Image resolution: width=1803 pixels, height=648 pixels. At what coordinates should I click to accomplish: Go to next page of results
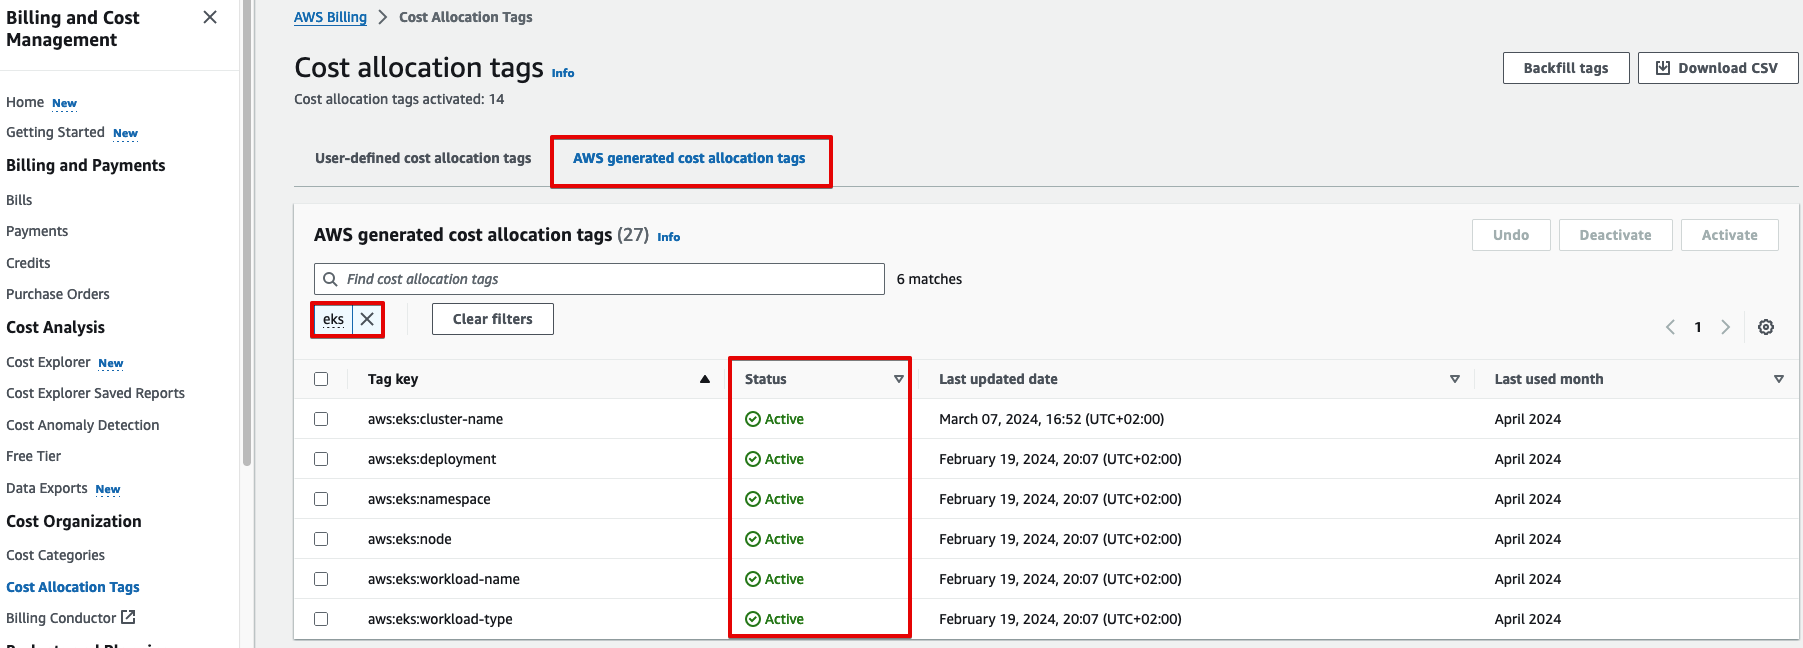tap(1725, 327)
